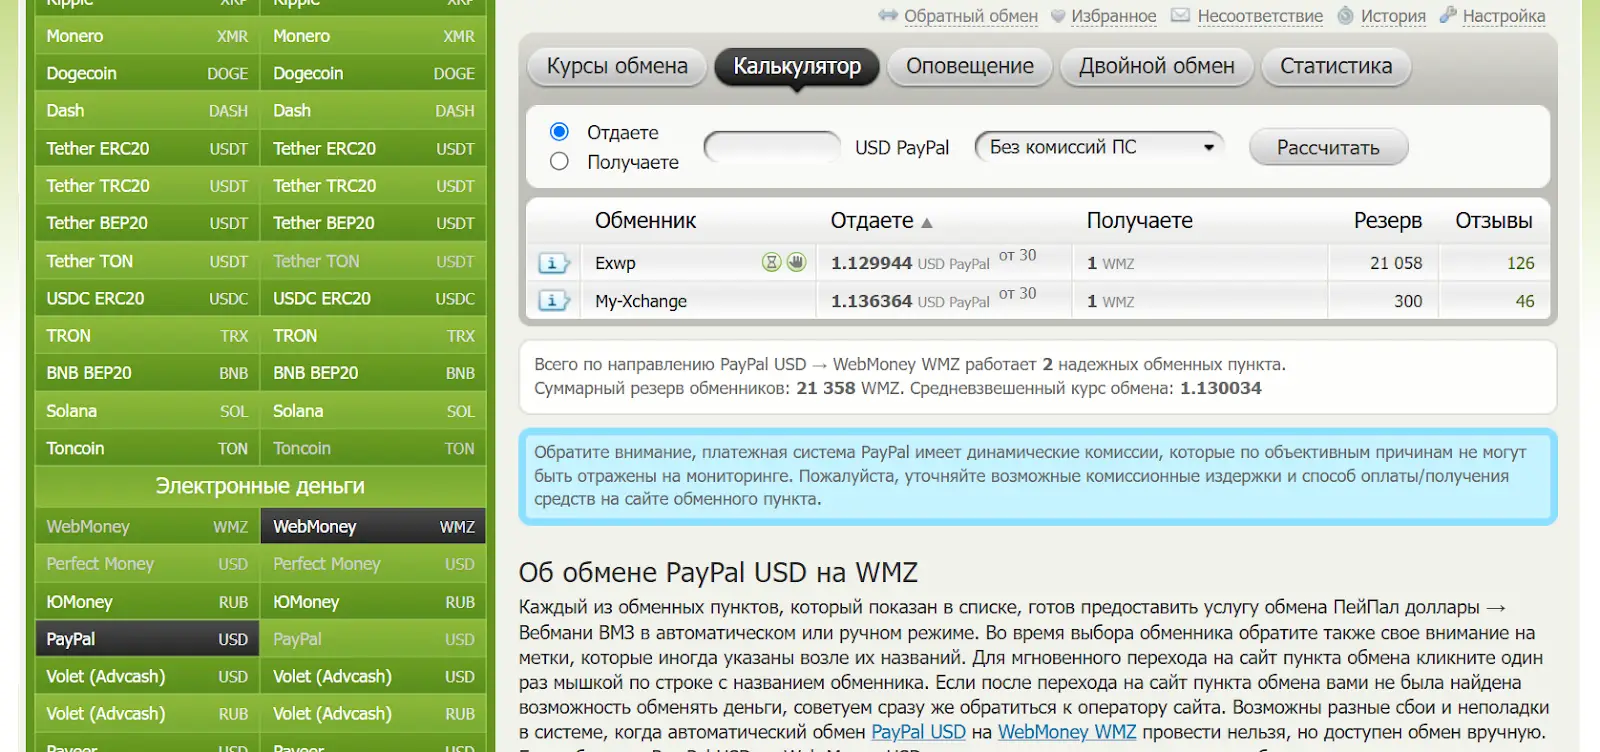Select Dash in give column
Viewport: 1600px width, 752px height.
147,111
